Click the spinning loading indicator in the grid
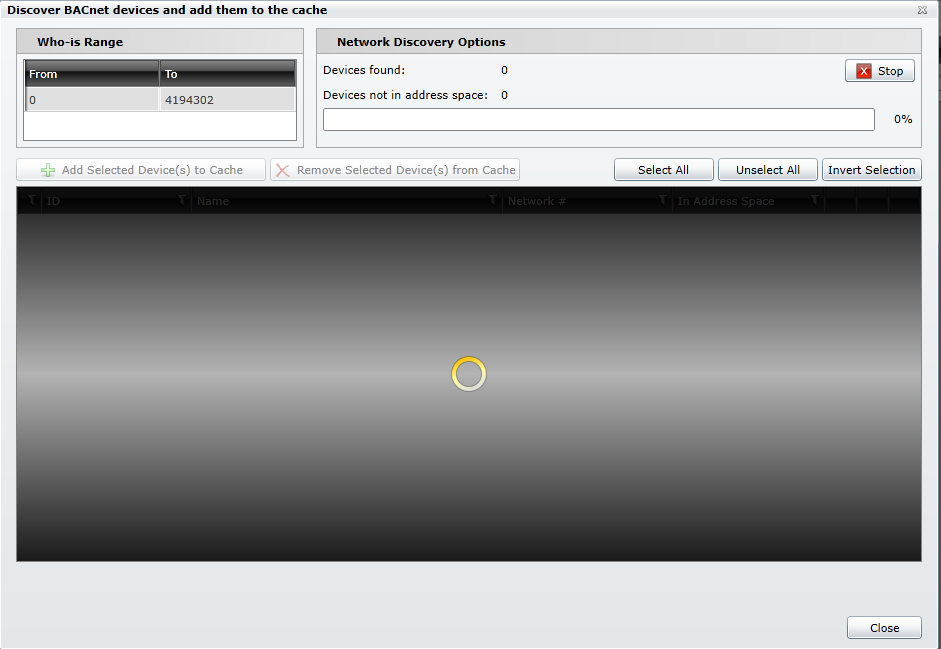 coord(468,374)
